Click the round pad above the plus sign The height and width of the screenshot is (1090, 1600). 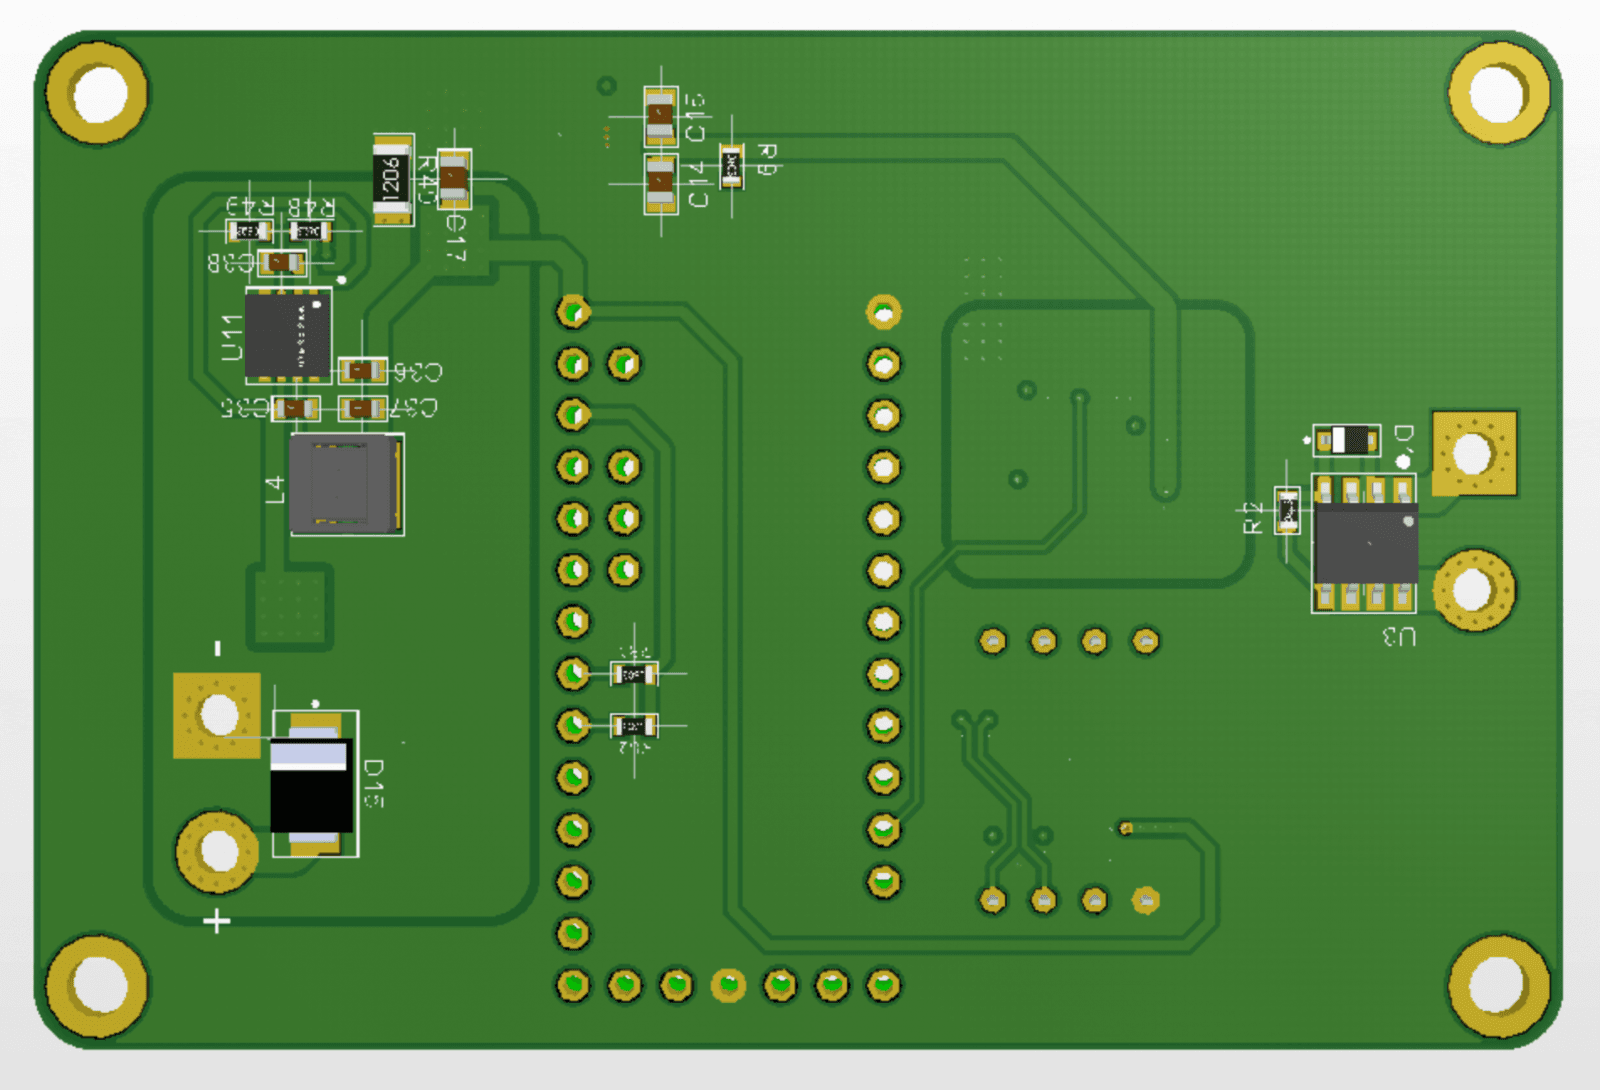click(x=218, y=851)
